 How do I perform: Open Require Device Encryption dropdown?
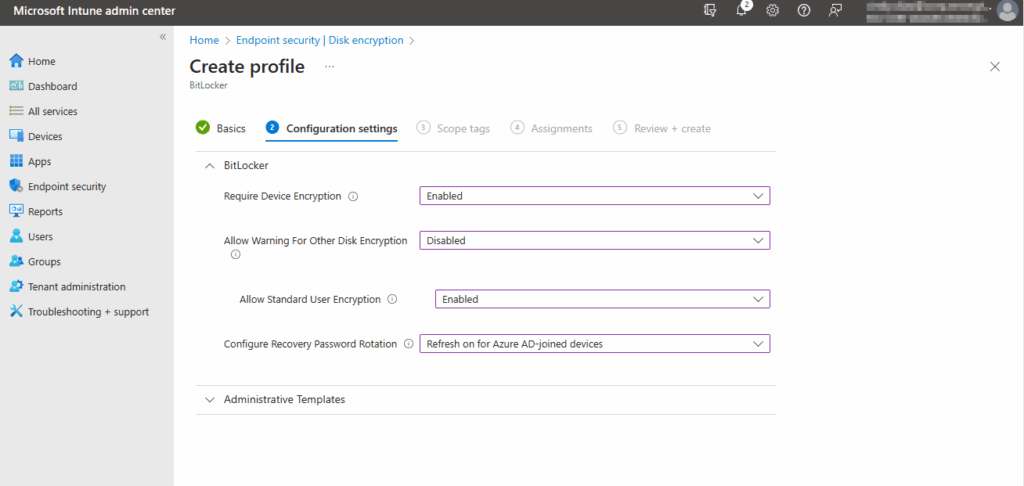click(594, 196)
